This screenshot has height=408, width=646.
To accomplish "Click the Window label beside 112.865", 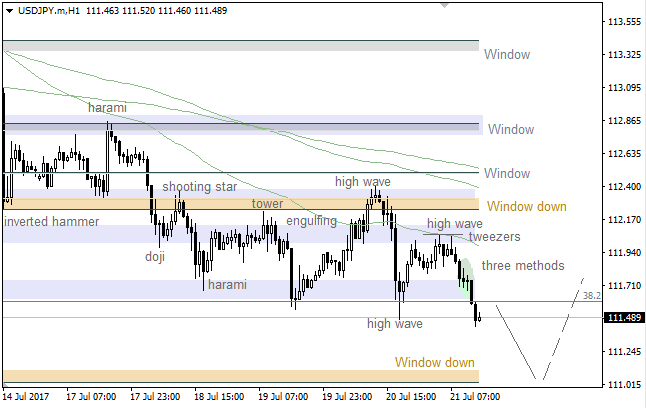I will 511,129.
